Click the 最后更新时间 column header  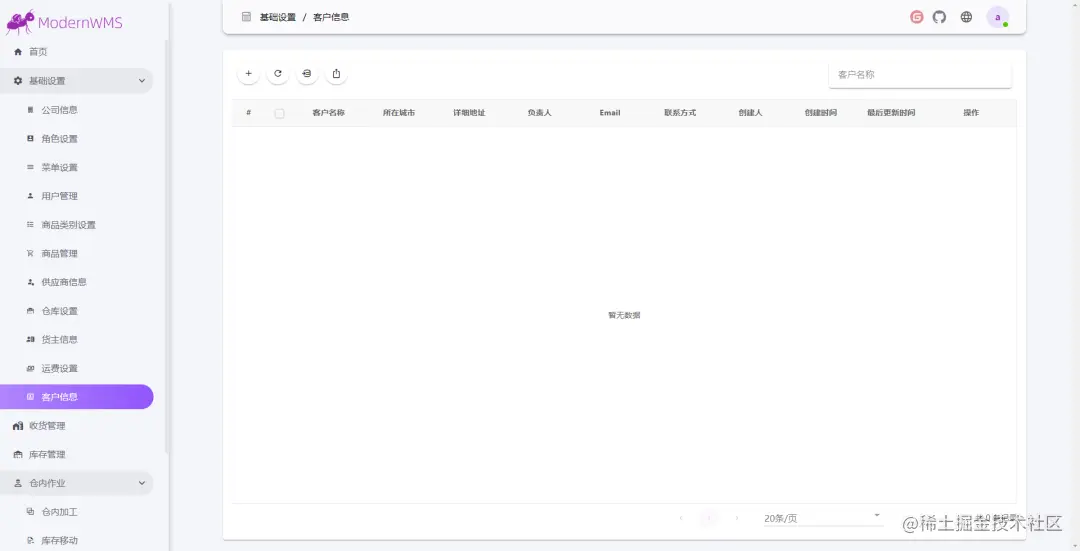pos(891,113)
